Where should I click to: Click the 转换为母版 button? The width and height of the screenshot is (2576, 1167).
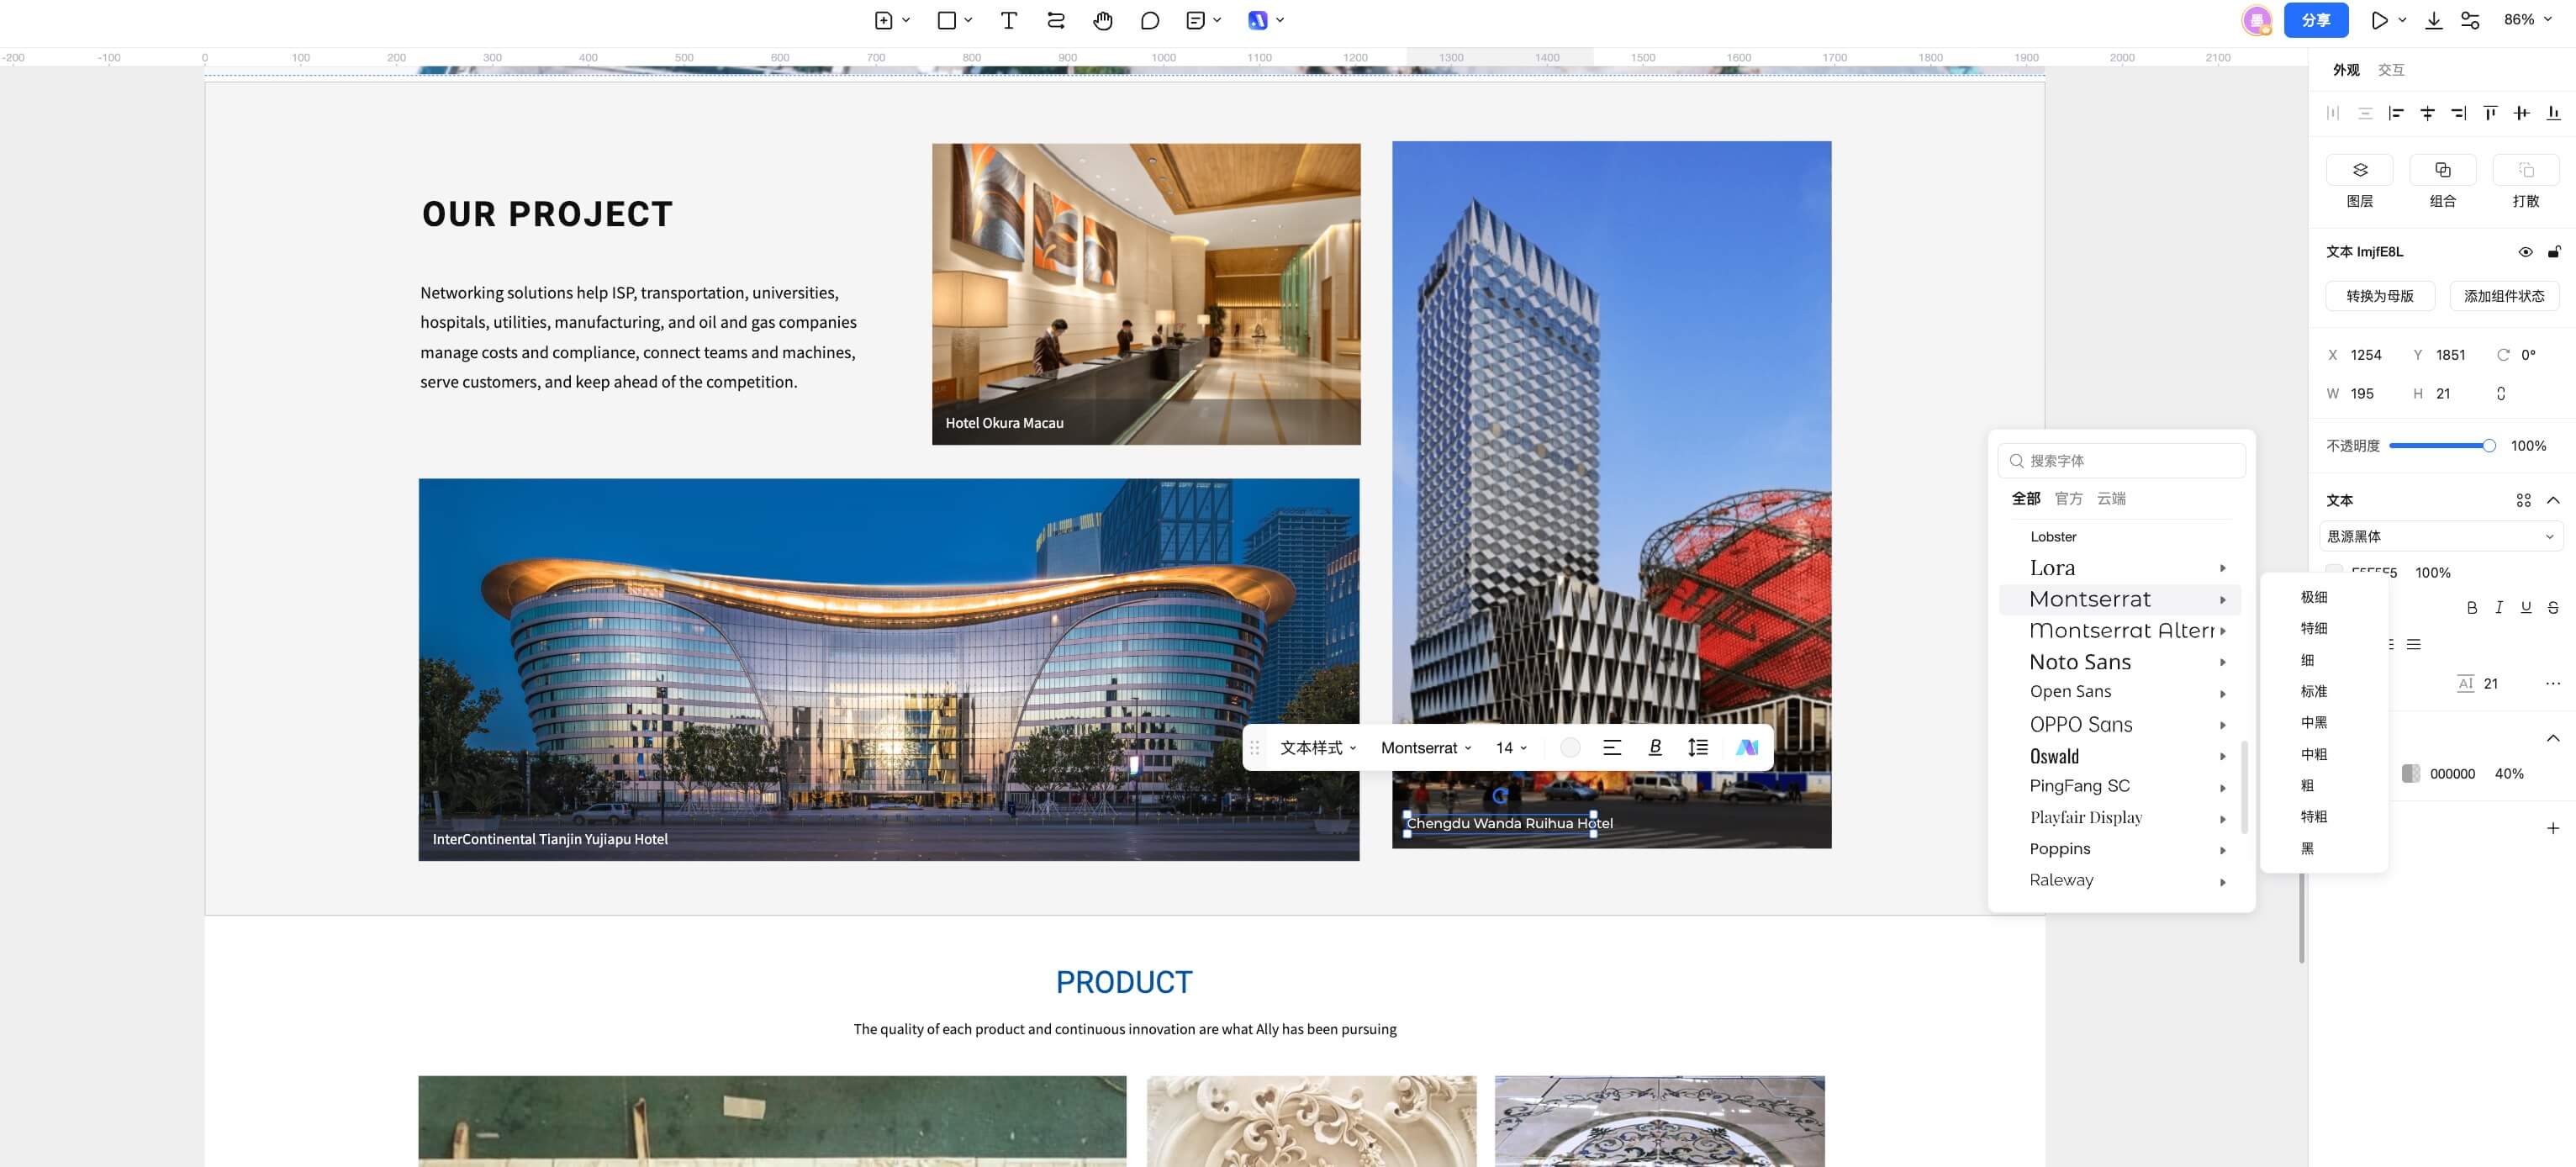click(2379, 296)
